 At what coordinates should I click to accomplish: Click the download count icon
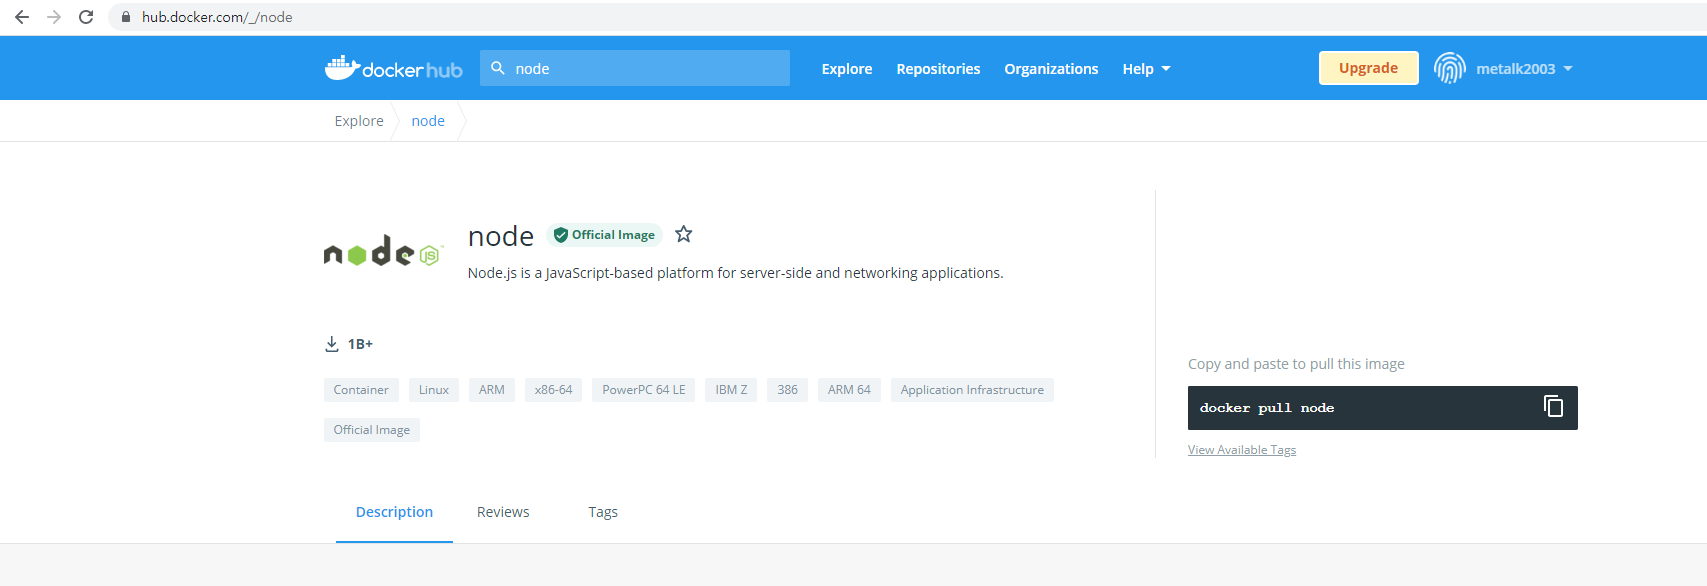pyautogui.click(x=332, y=344)
